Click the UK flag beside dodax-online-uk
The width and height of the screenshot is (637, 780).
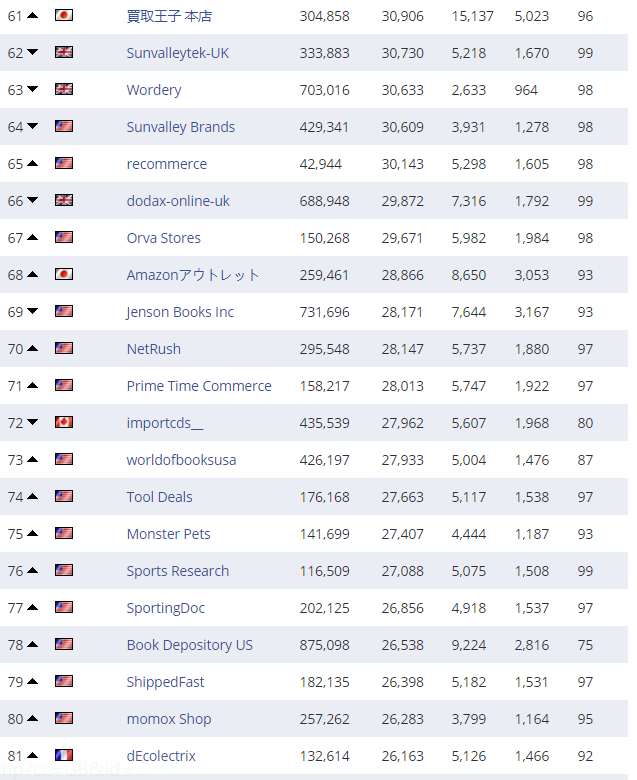64,201
